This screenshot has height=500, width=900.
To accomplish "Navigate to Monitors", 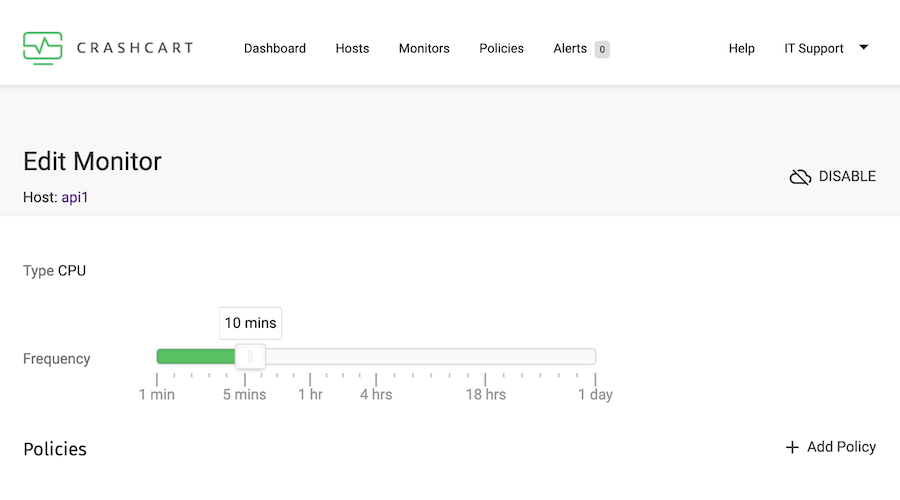I will click(424, 48).
